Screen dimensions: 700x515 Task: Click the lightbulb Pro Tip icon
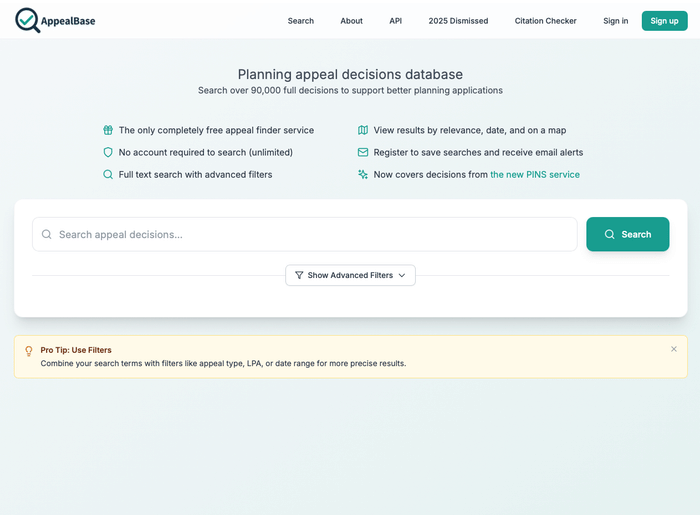point(29,350)
